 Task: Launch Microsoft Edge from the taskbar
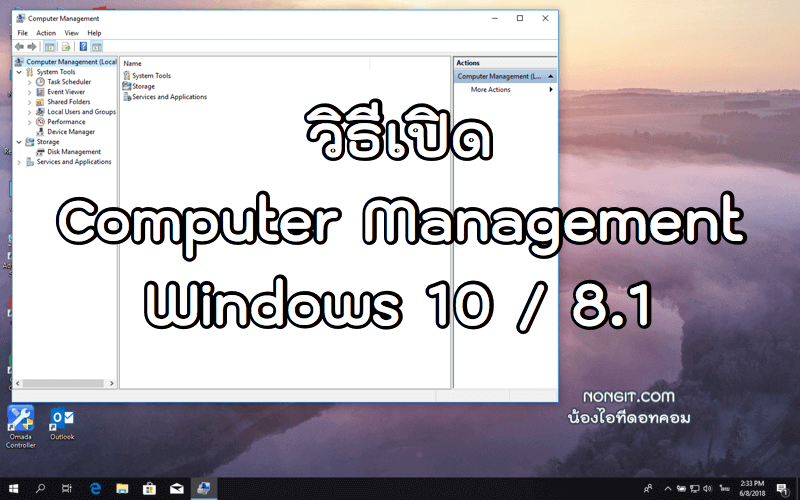[96, 489]
